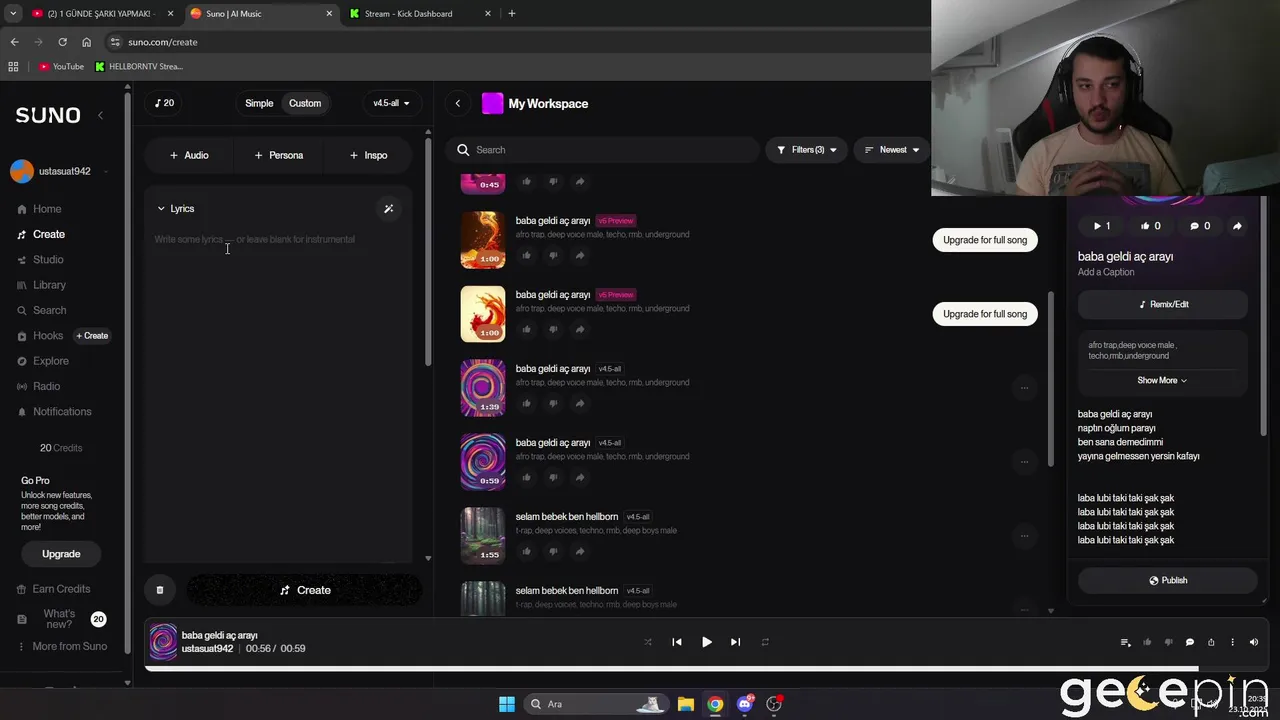Click the Create song button

coord(304,590)
